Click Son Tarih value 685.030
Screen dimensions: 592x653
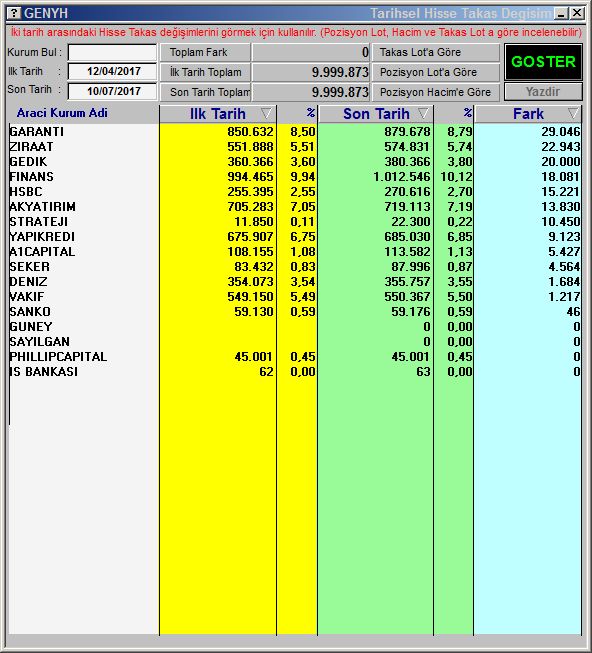[407, 237]
